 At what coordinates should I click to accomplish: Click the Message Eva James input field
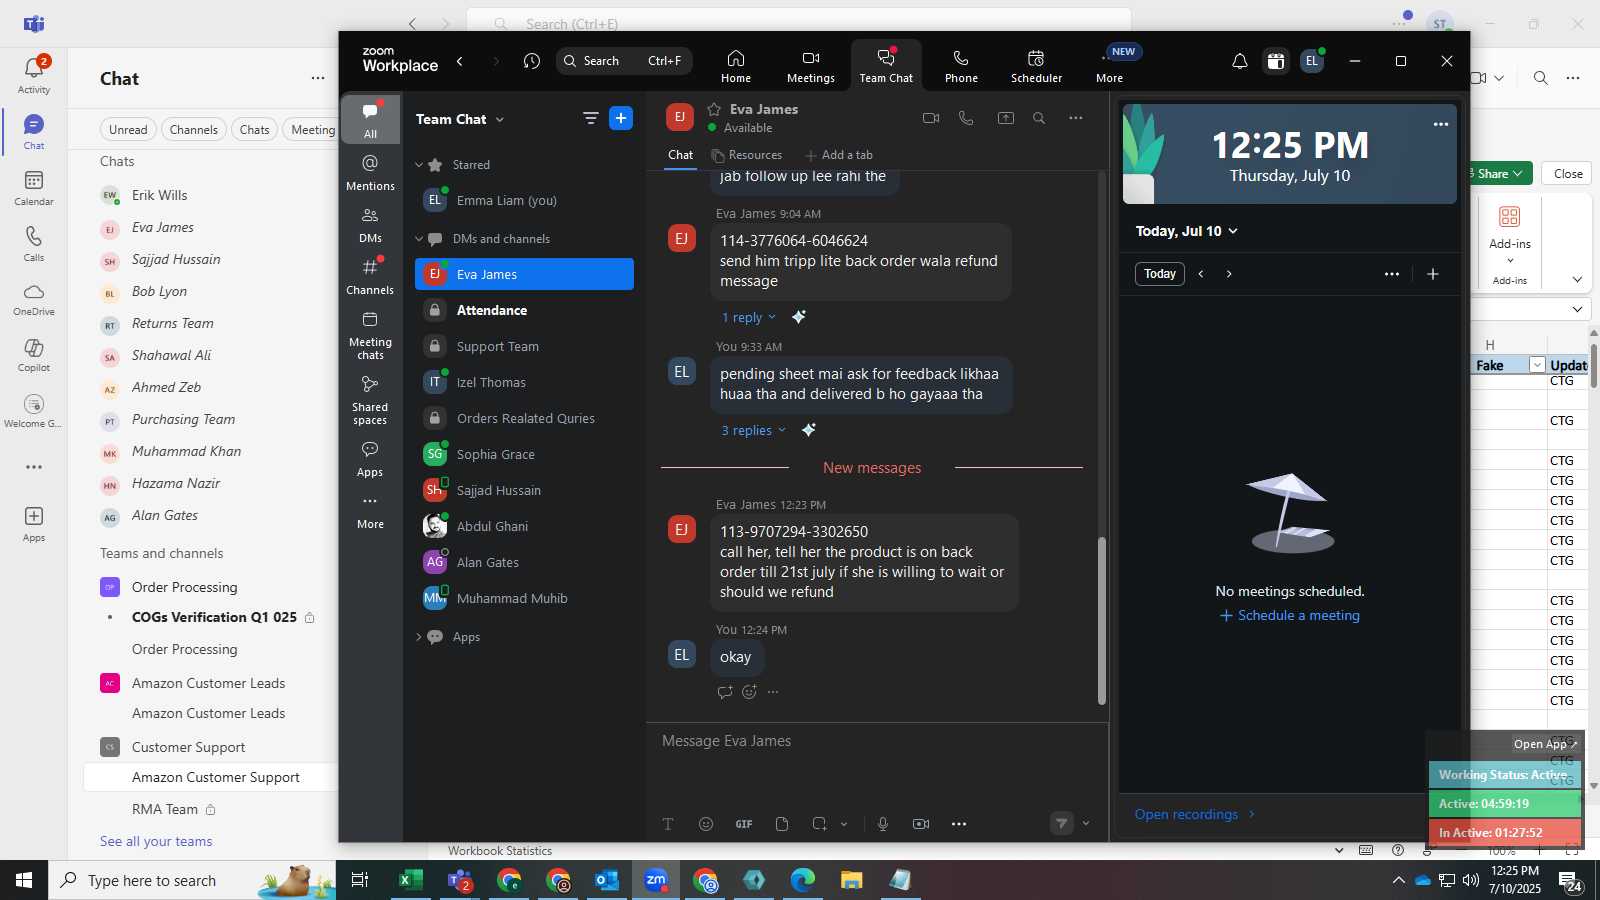coord(878,741)
